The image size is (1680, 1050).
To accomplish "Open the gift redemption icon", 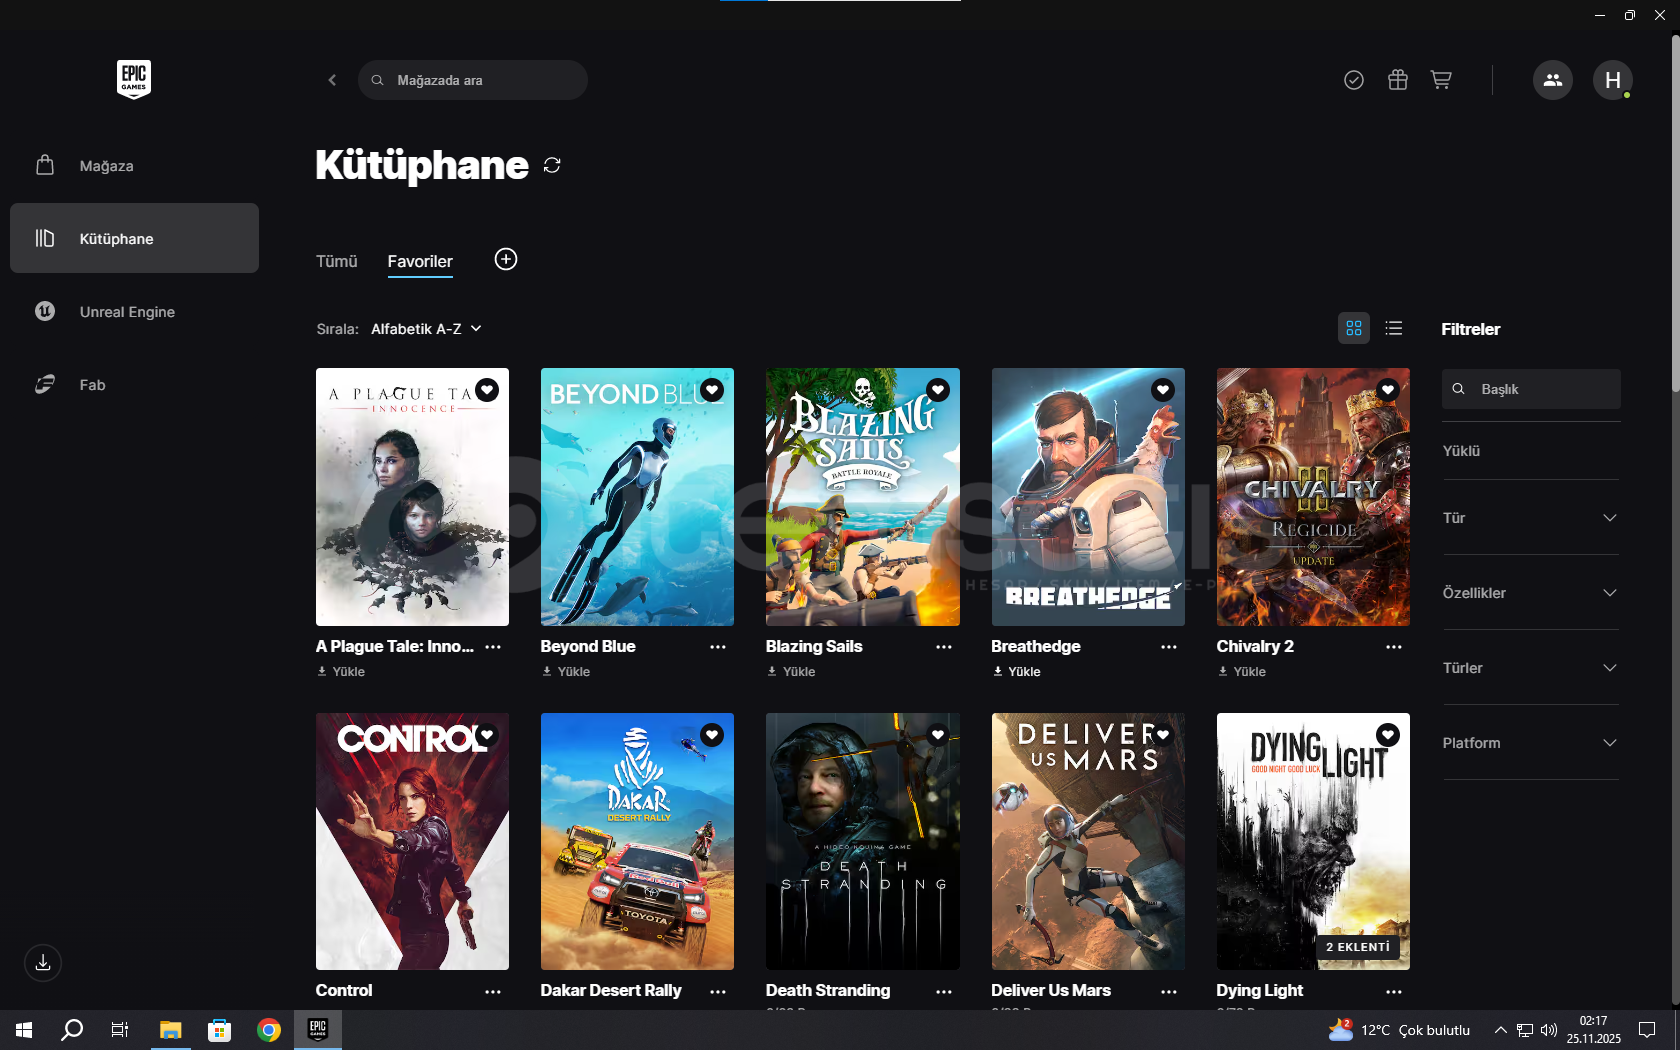I will [x=1398, y=80].
